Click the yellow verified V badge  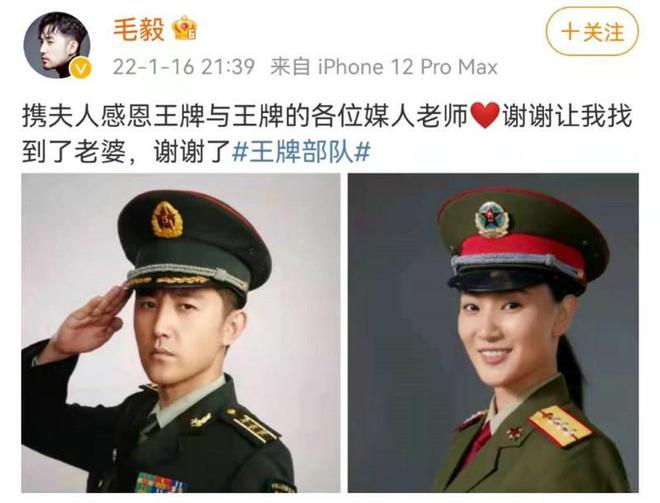[x=80, y=68]
